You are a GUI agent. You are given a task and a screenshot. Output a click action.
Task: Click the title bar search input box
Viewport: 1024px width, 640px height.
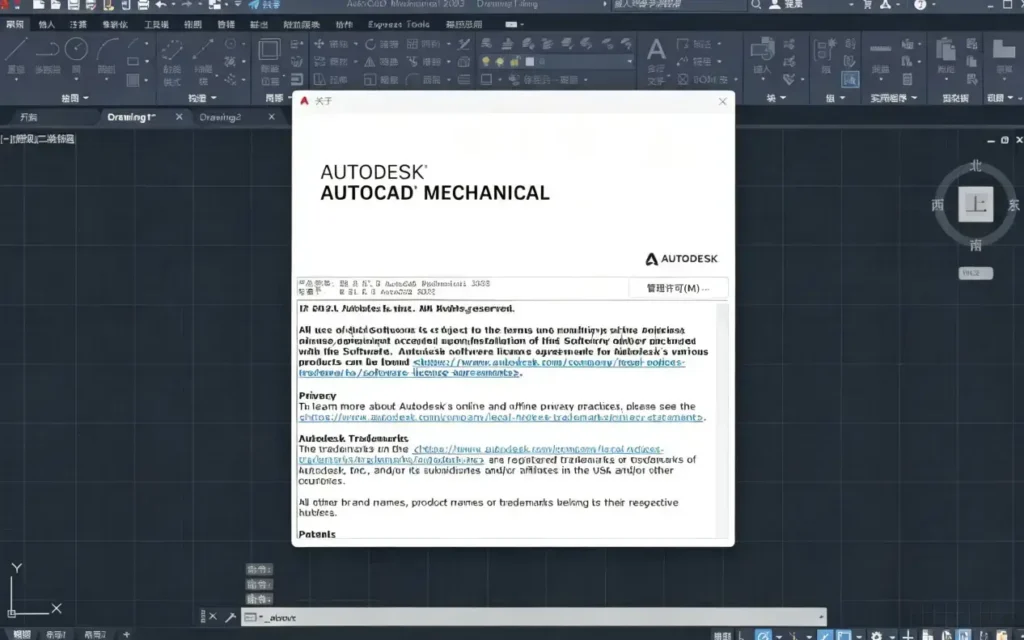(x=679, y=5)
